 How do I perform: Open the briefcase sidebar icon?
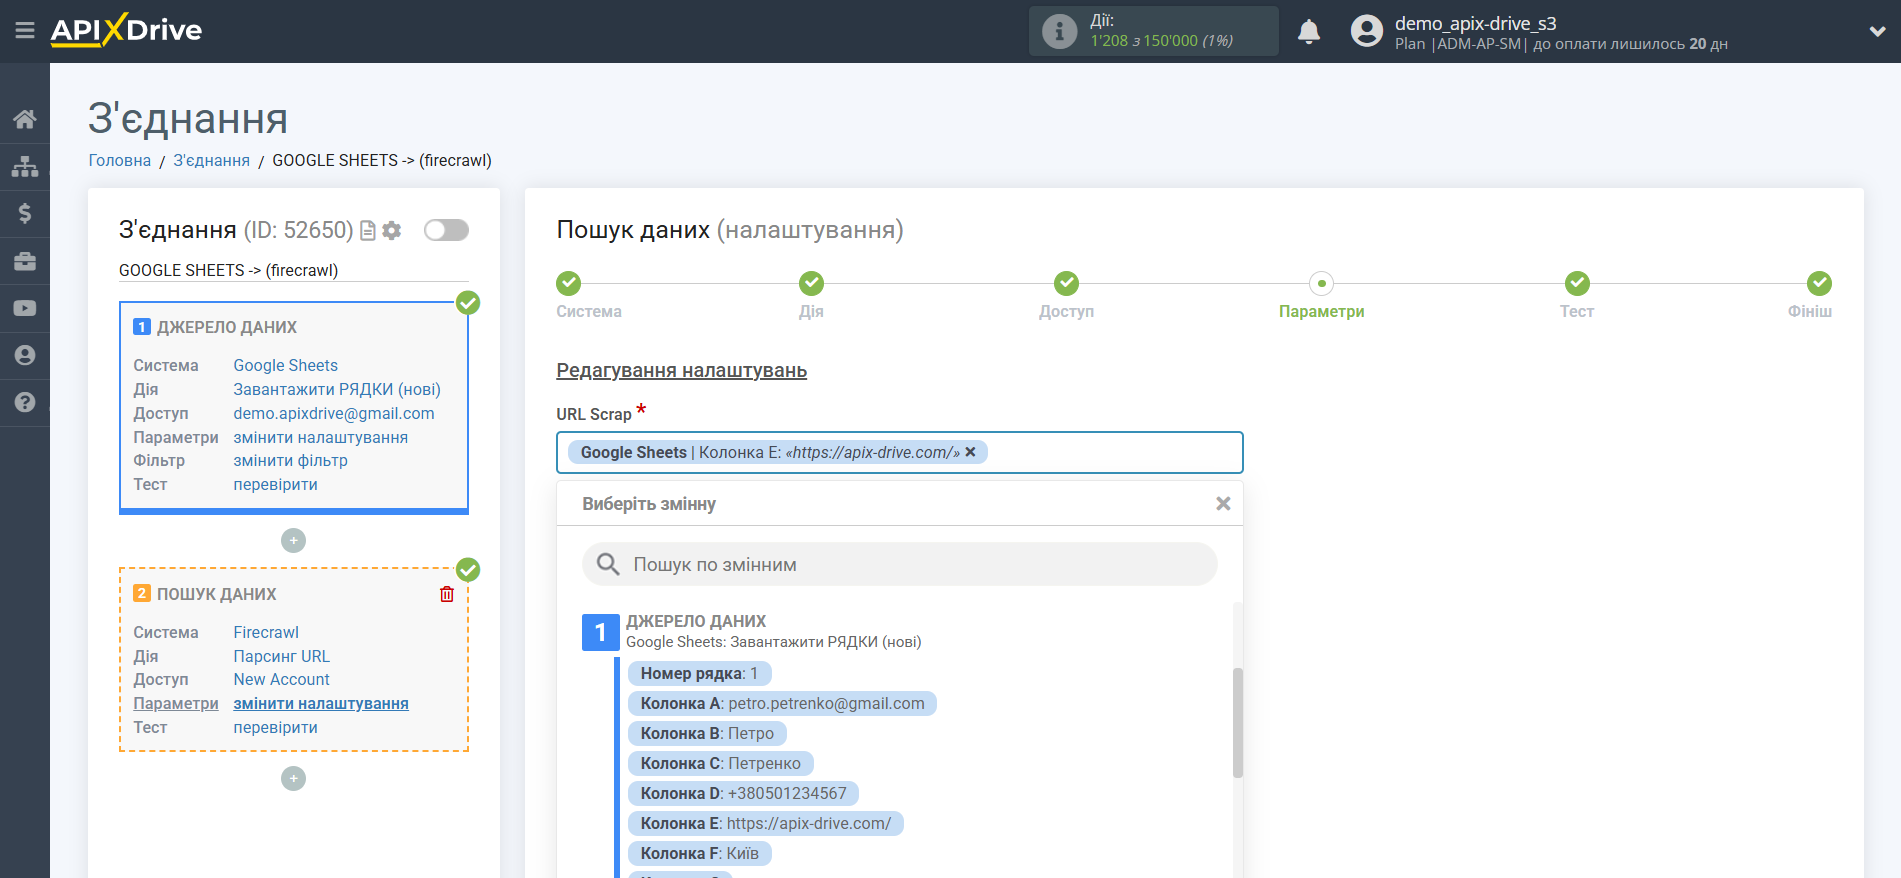pos(25,261)
